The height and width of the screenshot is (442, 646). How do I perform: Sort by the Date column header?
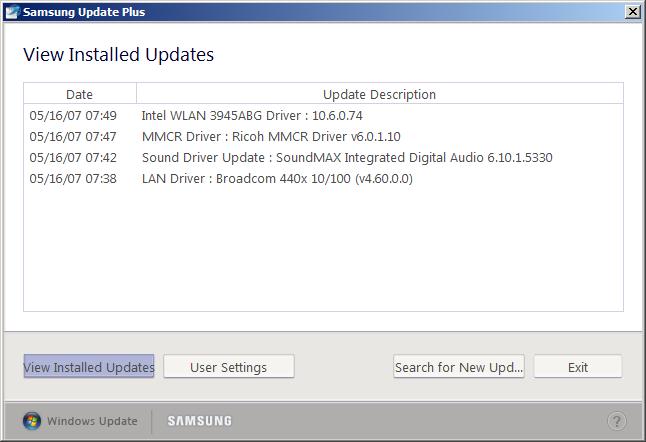80,94
